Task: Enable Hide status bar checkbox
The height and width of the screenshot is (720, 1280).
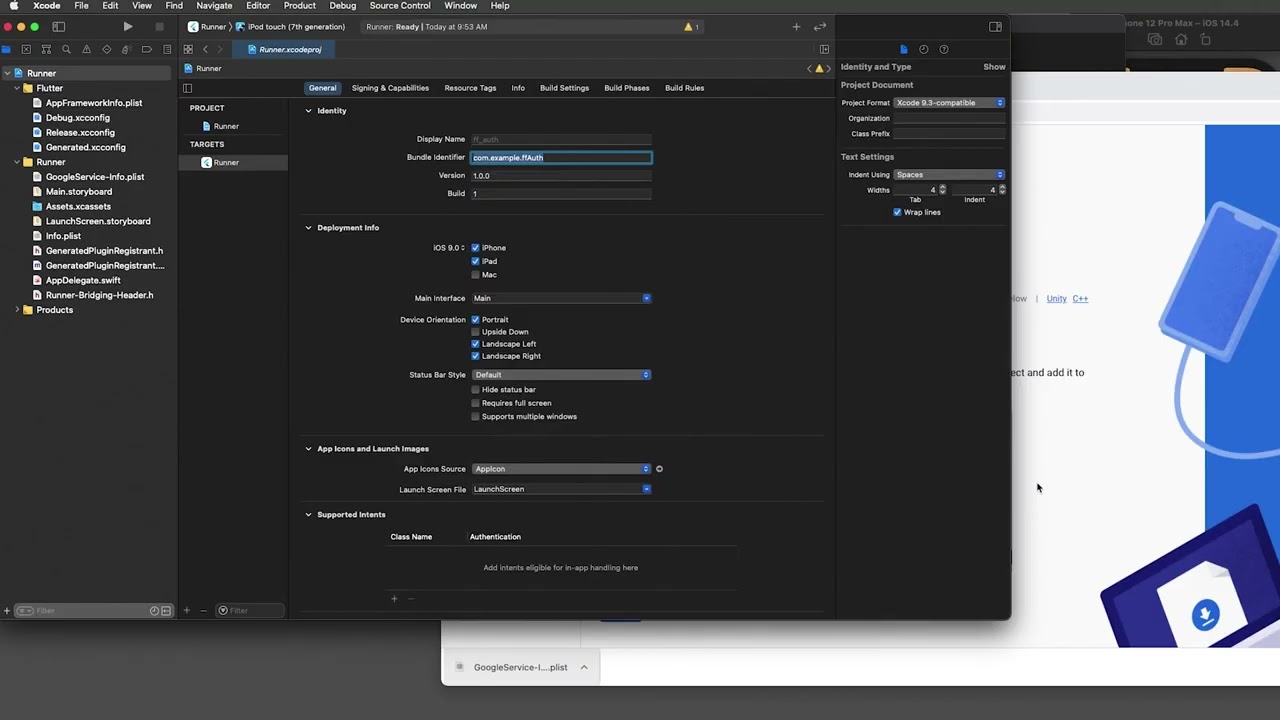Action: [475, 390]
